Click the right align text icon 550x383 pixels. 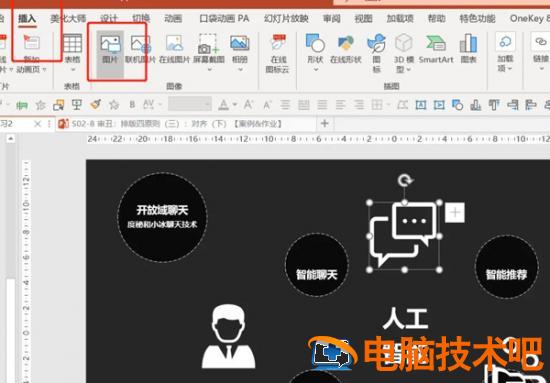point(358,104)
